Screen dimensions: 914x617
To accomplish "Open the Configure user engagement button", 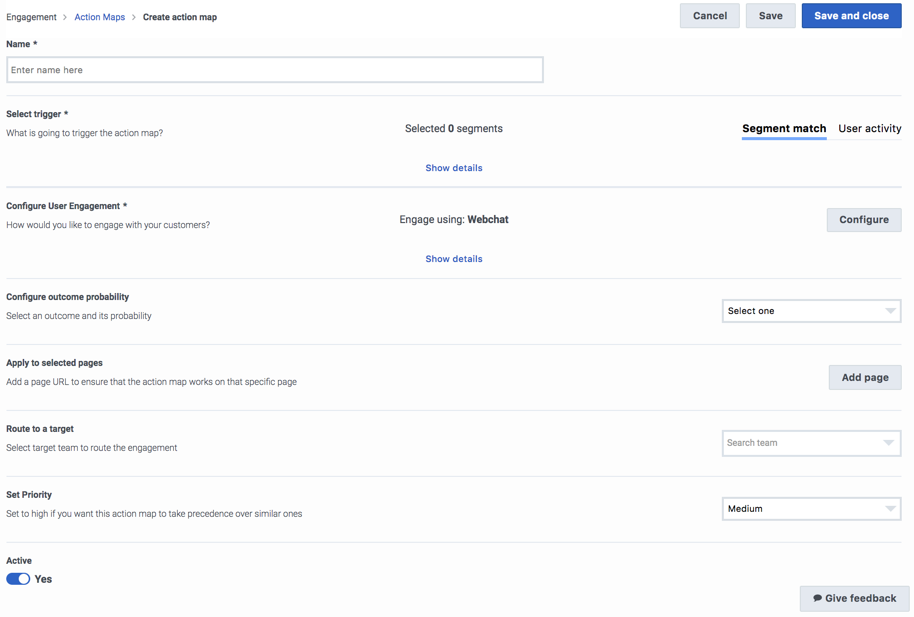I will (x=864, y=220).
